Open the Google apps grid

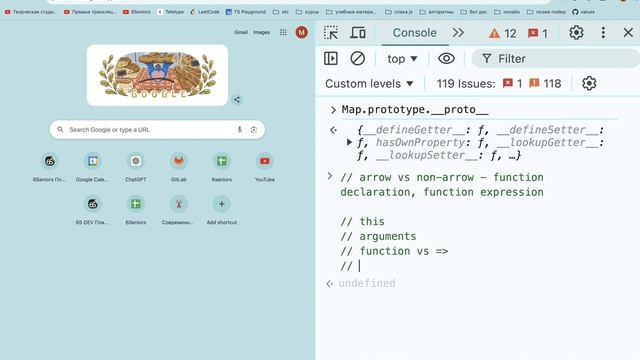(283, 32)
